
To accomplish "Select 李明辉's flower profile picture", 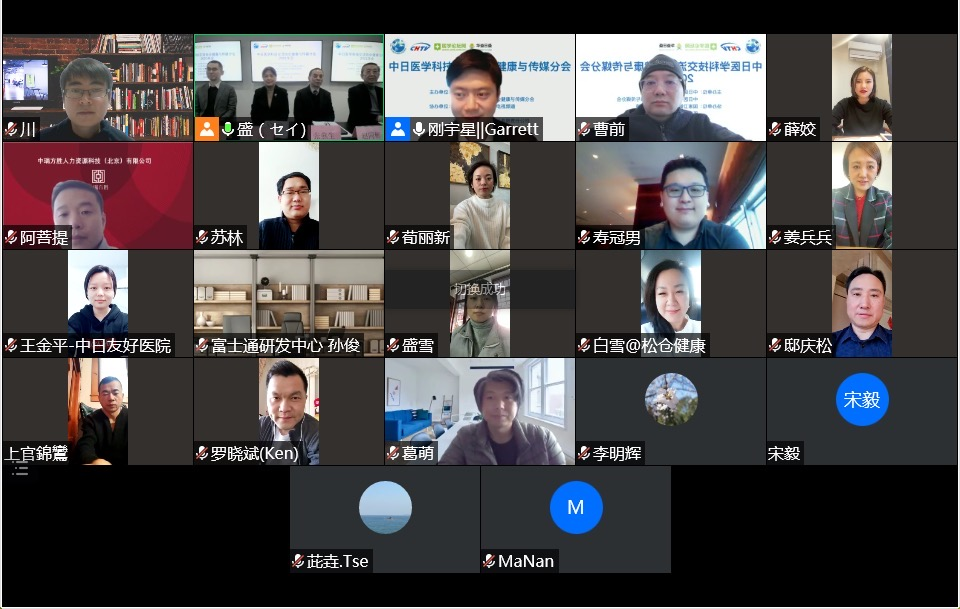I will click(x=671, y=399).
